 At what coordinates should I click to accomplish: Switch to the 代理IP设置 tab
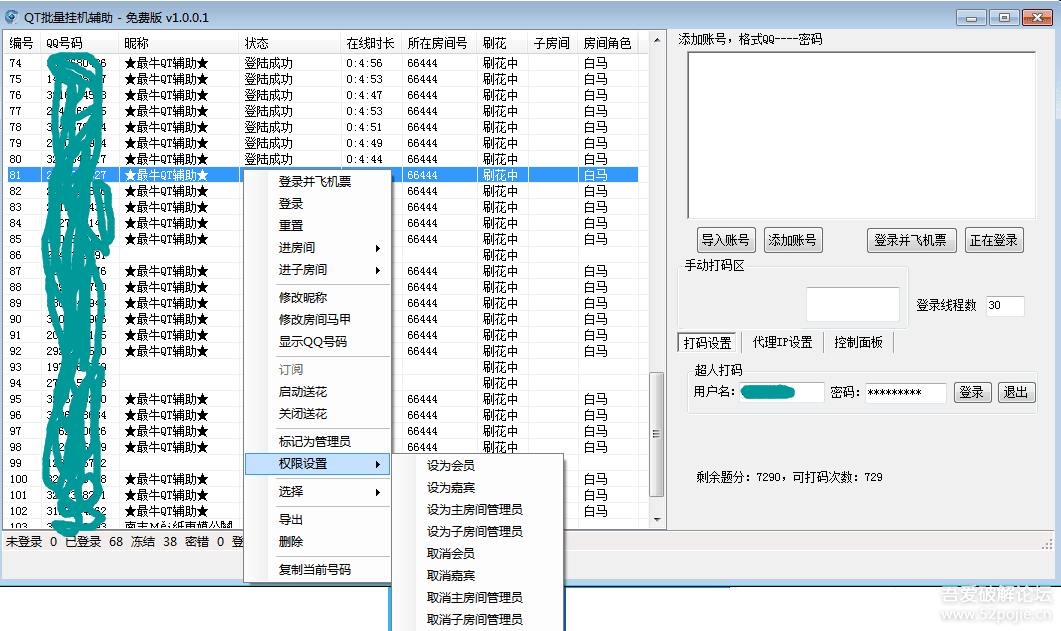tap(783, 342)
